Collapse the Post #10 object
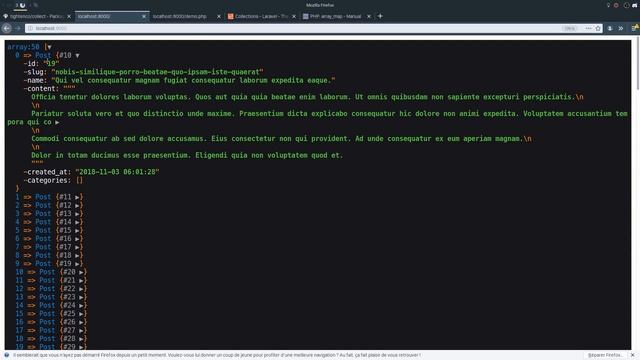This screenshot has height=360, width=640. 77,56
